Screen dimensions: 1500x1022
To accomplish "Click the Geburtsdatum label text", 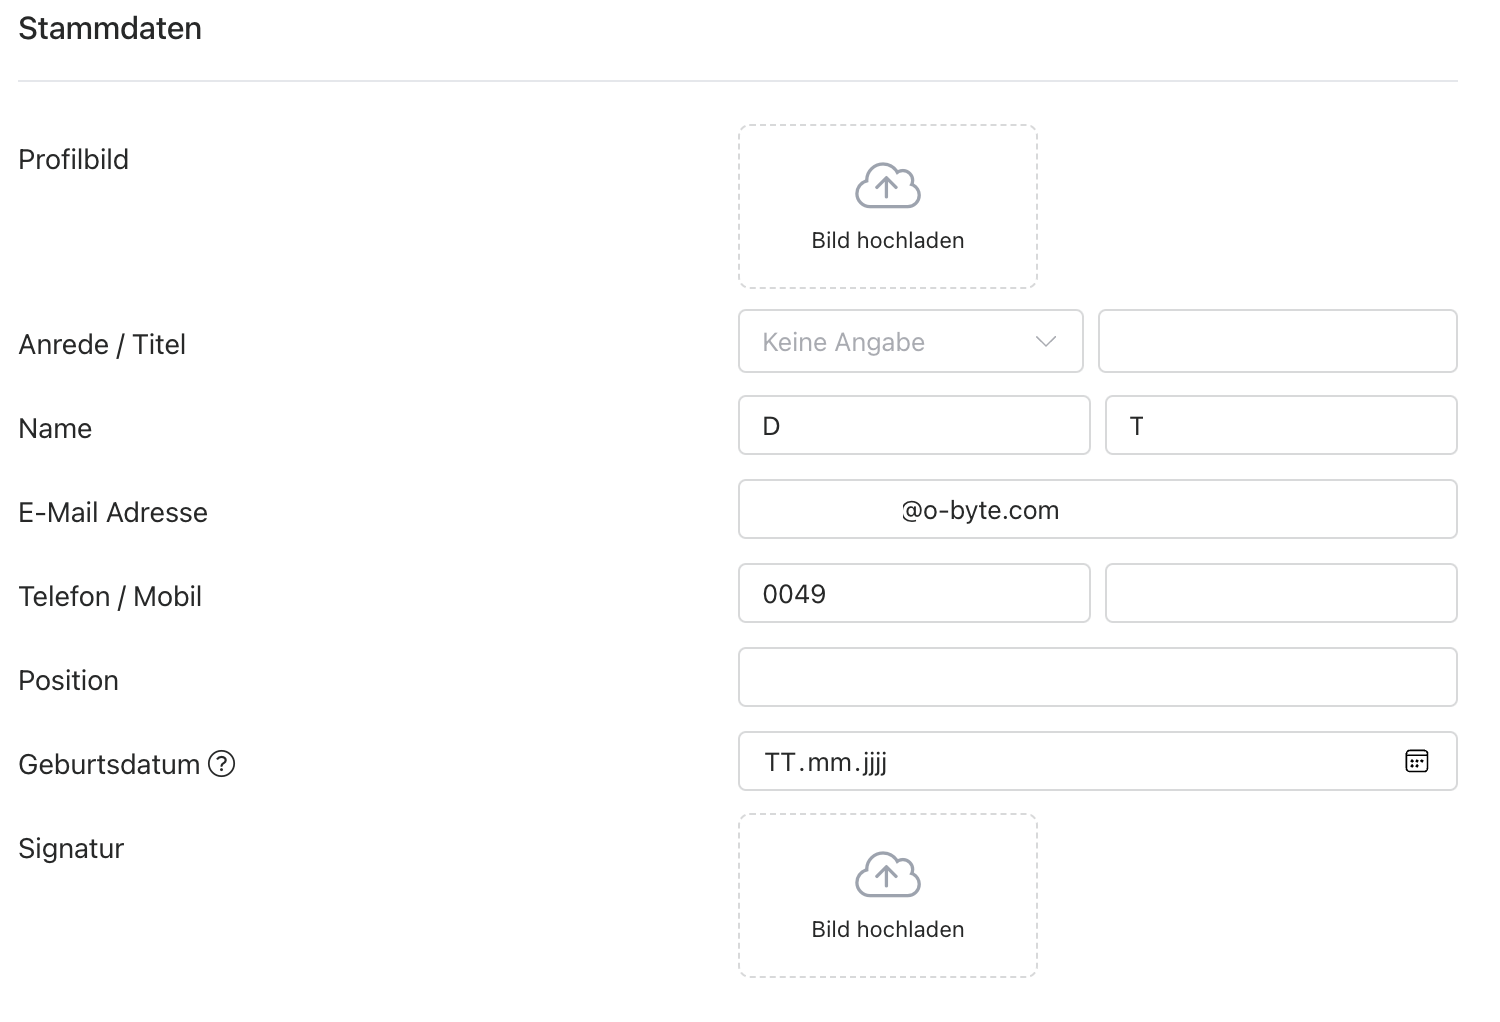I will (x=109, y=765).
